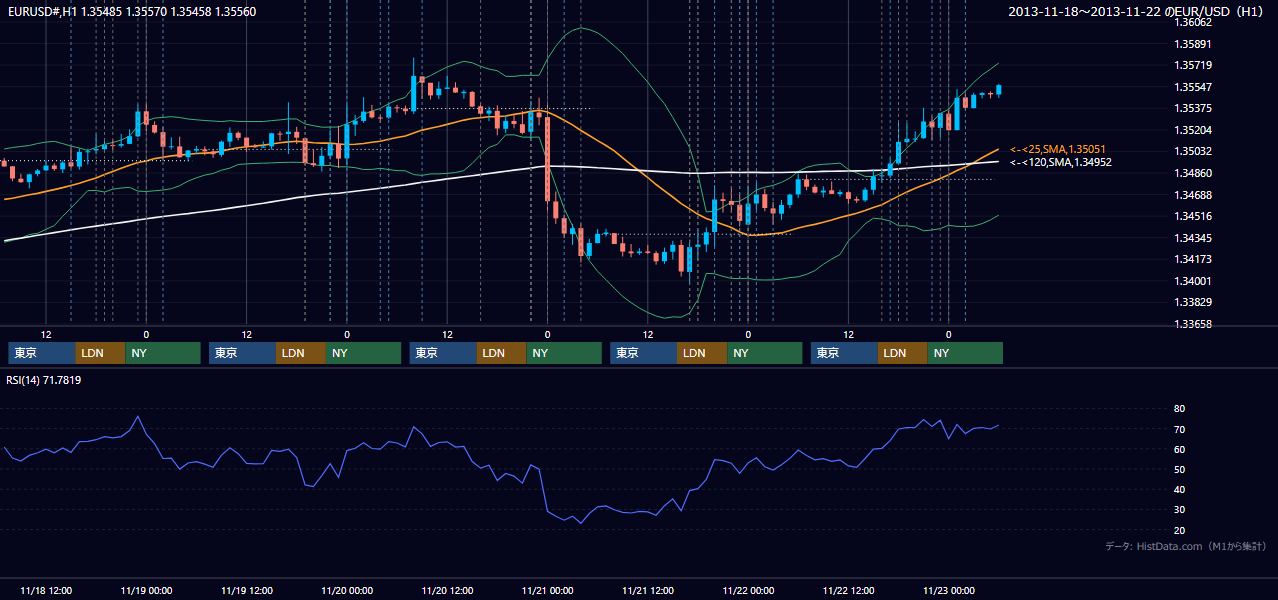Click price axis value 1.33829

pyautogui.click(x=1192, y=302)
